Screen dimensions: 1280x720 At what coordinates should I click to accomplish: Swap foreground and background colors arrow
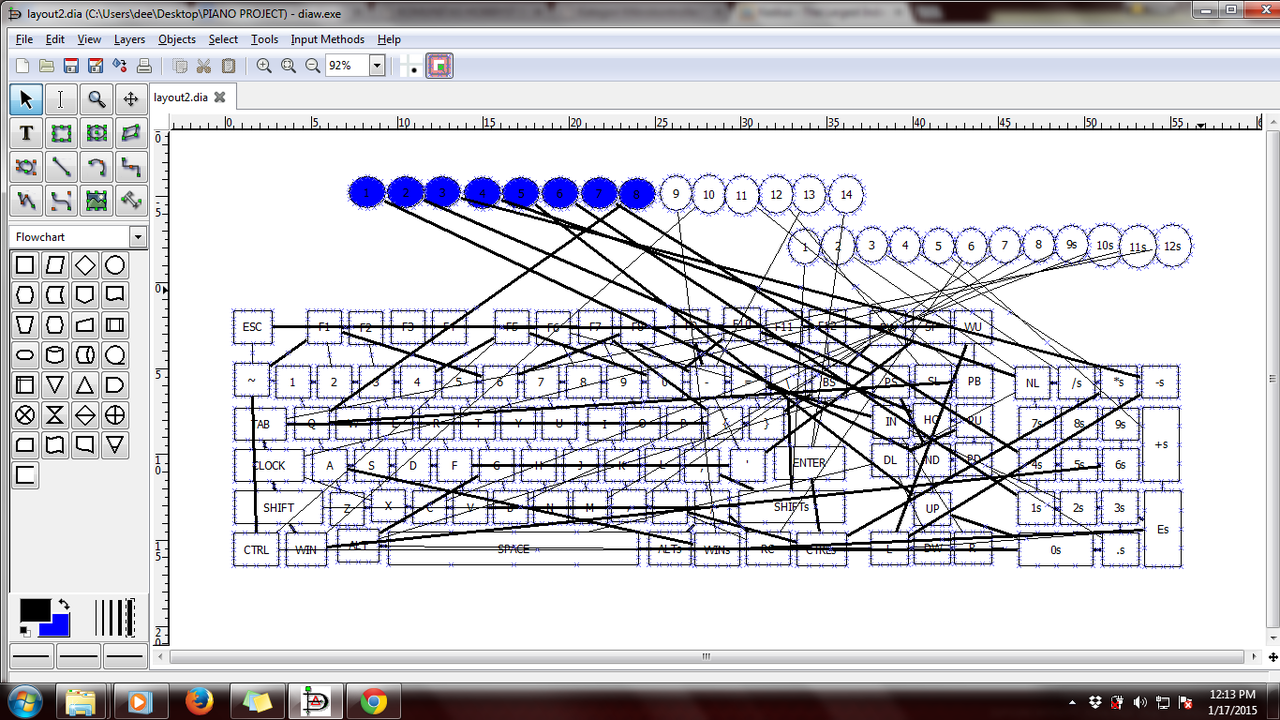pos(64,604)
